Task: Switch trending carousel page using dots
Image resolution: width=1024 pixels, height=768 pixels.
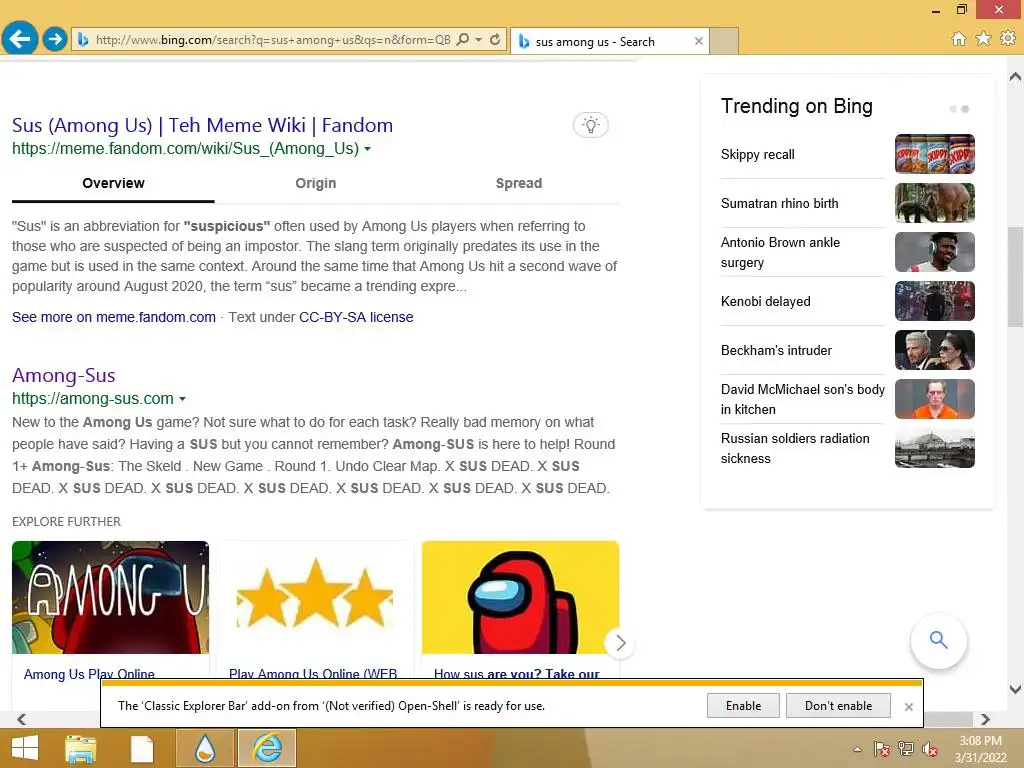Action: tap(959, 109)
